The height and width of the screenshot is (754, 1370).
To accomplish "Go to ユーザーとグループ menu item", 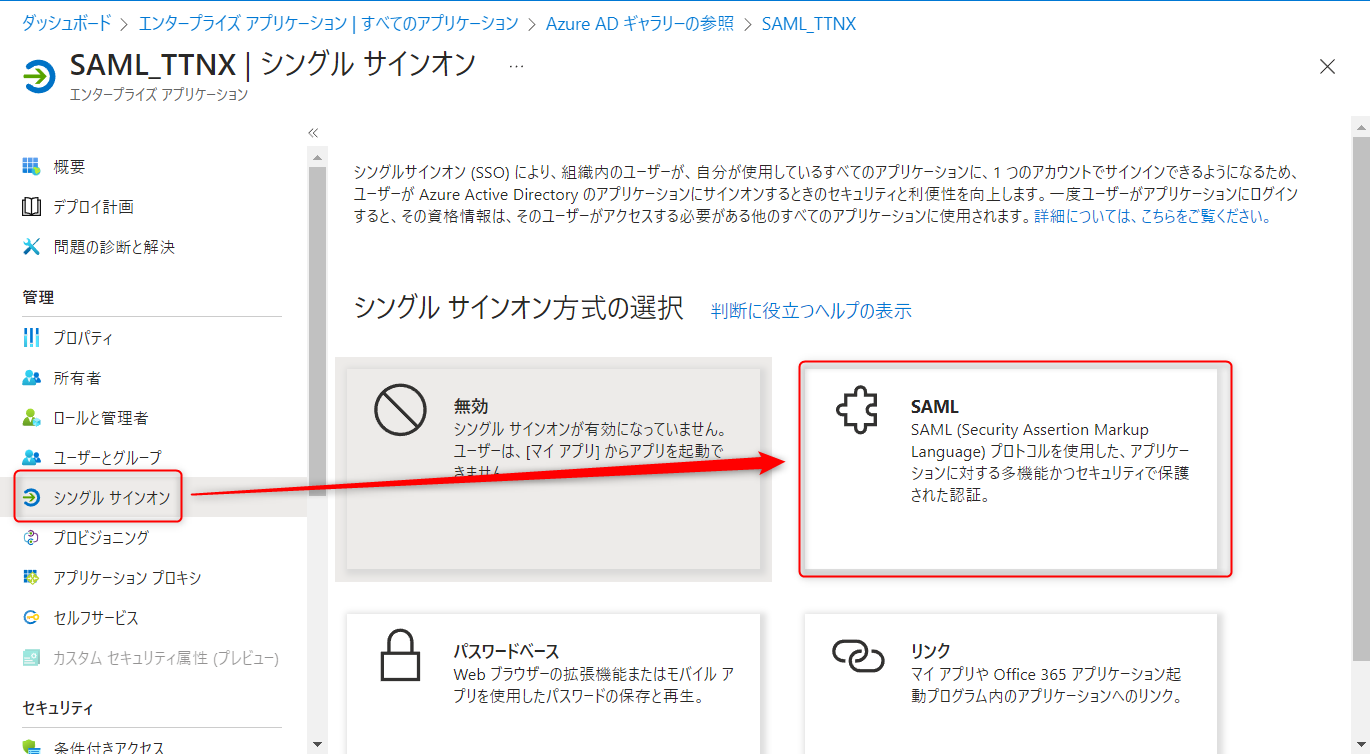I will coord(107,458).
